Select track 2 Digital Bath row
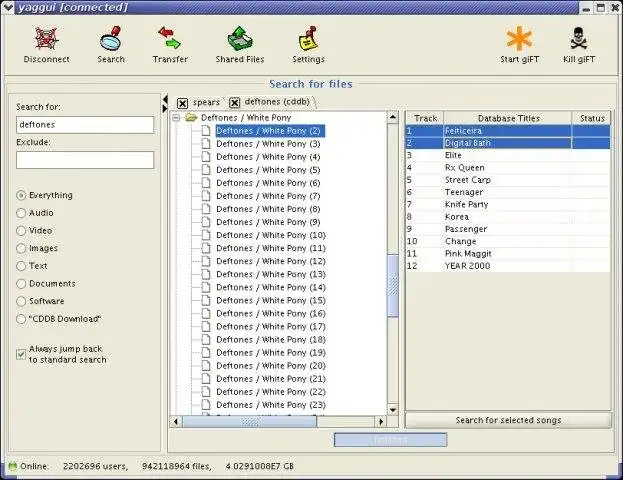The width and height of the screenshot is (623, 480). pyautogui.click(x=508, y=143)
